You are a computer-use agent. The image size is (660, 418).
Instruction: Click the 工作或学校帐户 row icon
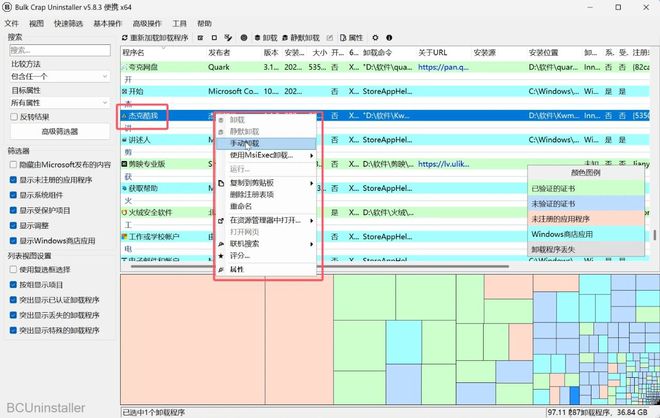pyautogui.click(x=125, y=237)
